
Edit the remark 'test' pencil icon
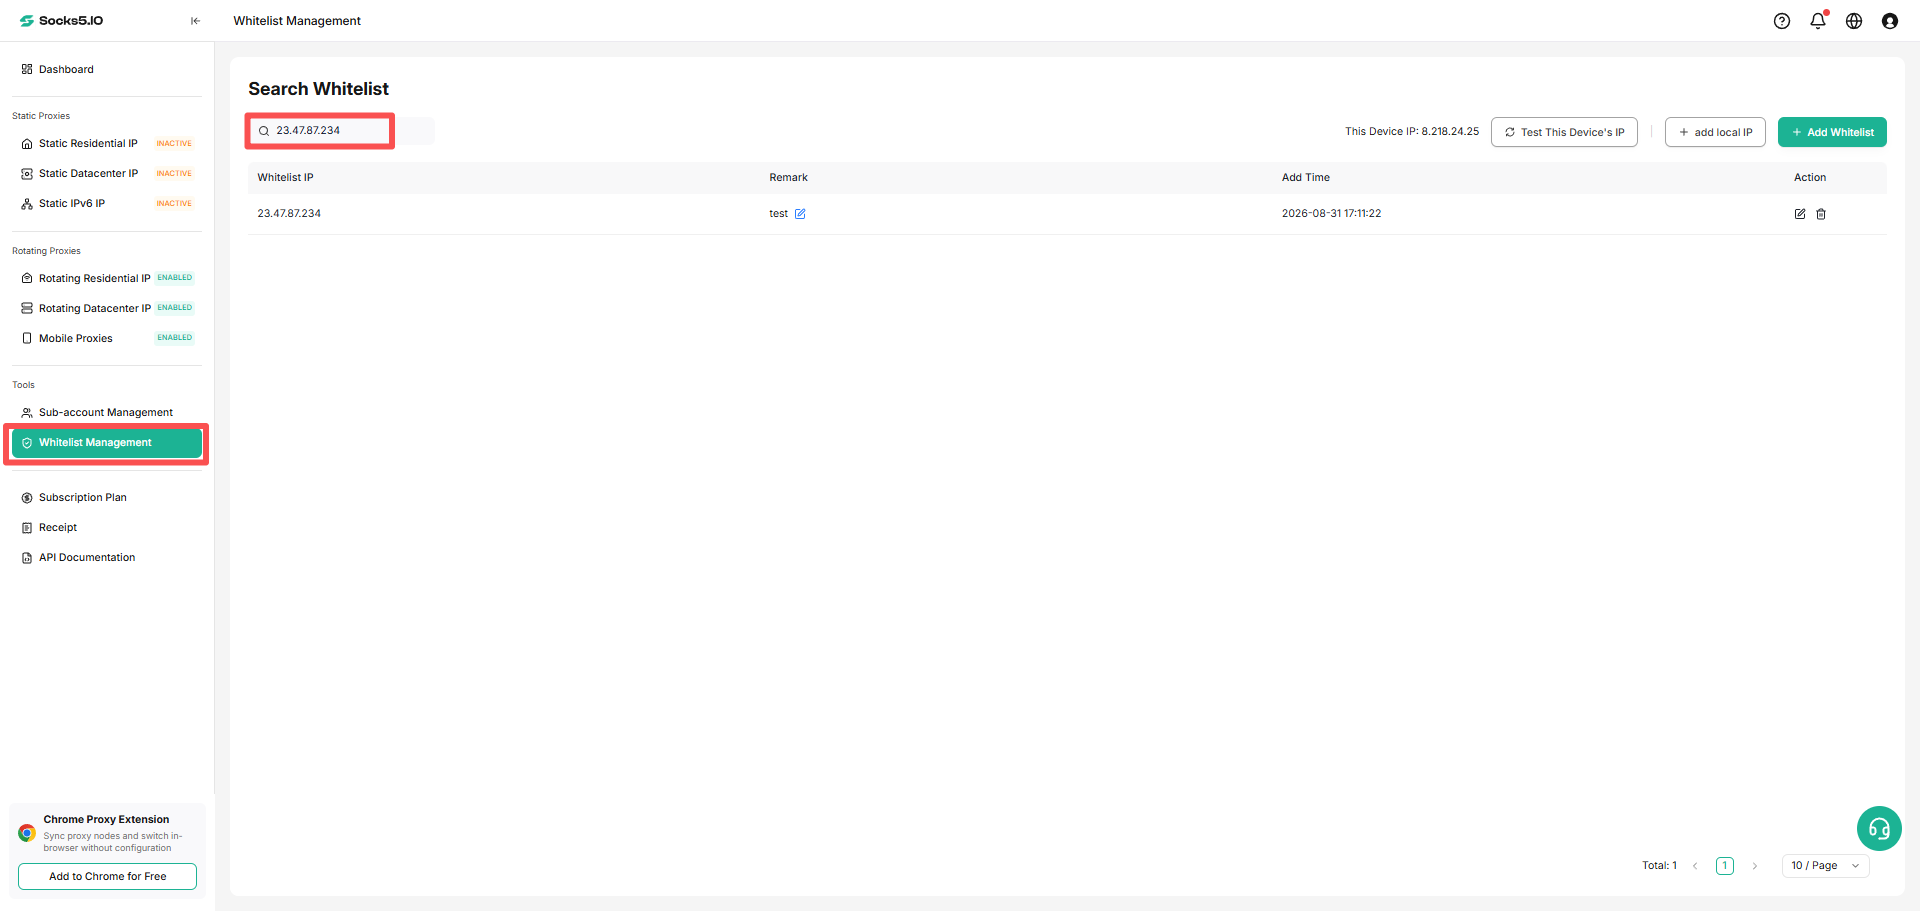(800, 214)
